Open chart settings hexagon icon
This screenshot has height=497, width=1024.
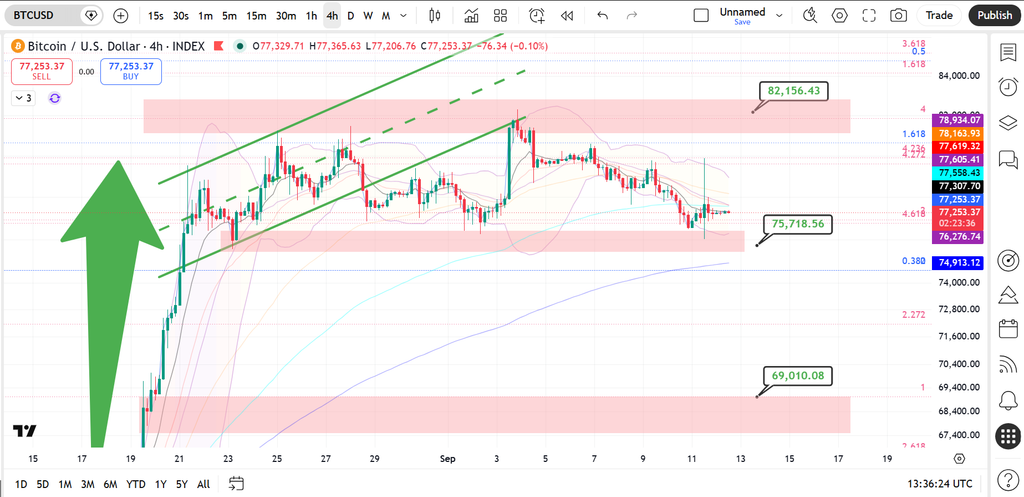[840, 15]
